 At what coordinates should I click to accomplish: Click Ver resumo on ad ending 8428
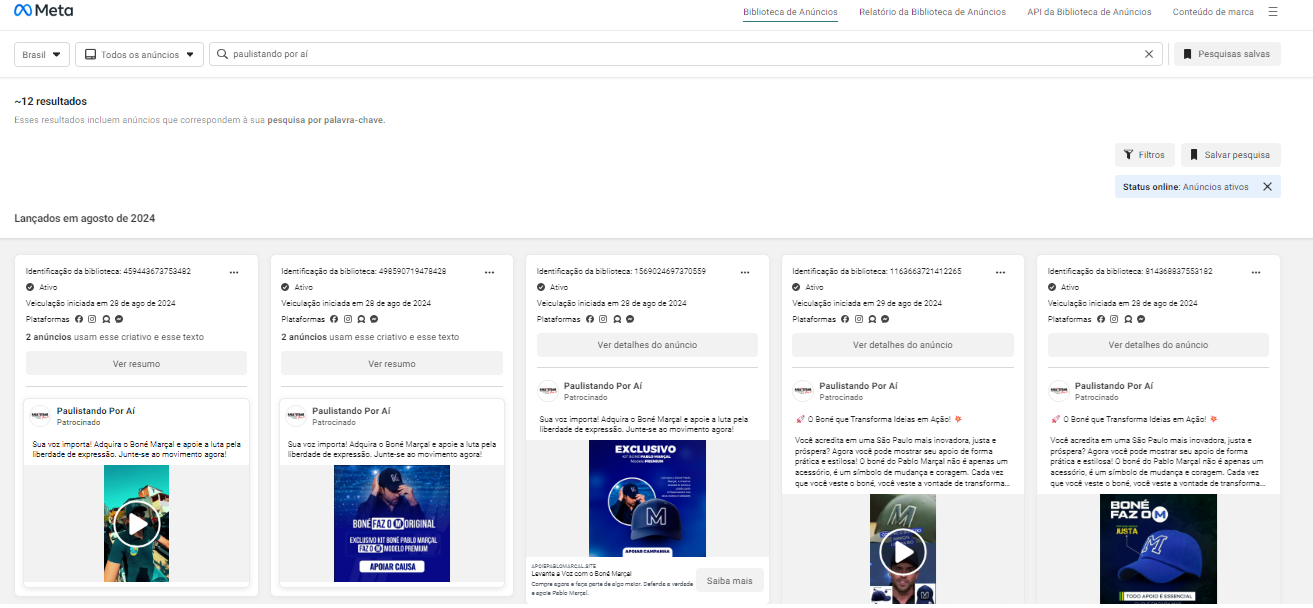tap(392, 364)
